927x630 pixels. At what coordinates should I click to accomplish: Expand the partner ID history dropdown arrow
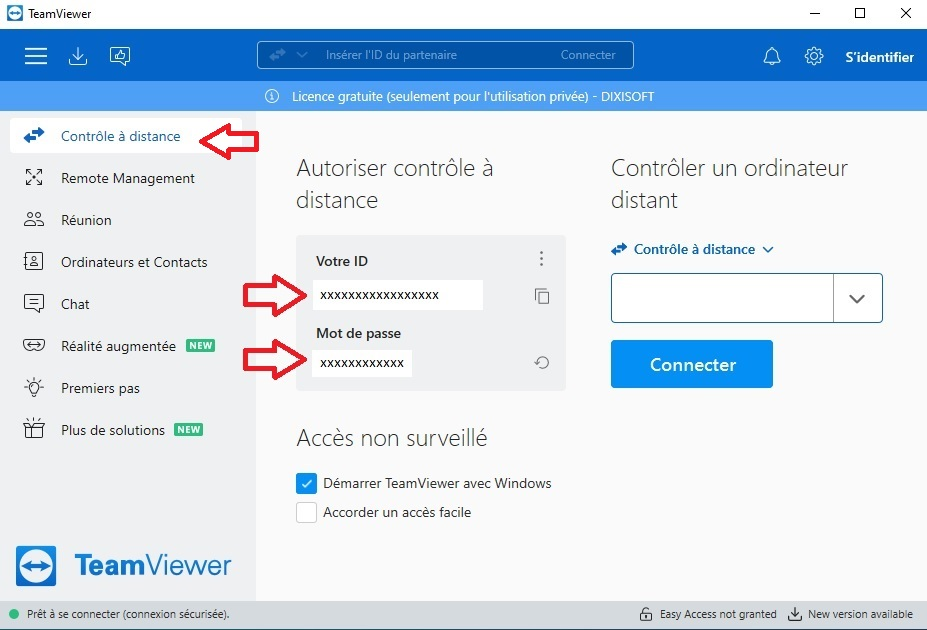pyautogui.click(x=857, y=298)
